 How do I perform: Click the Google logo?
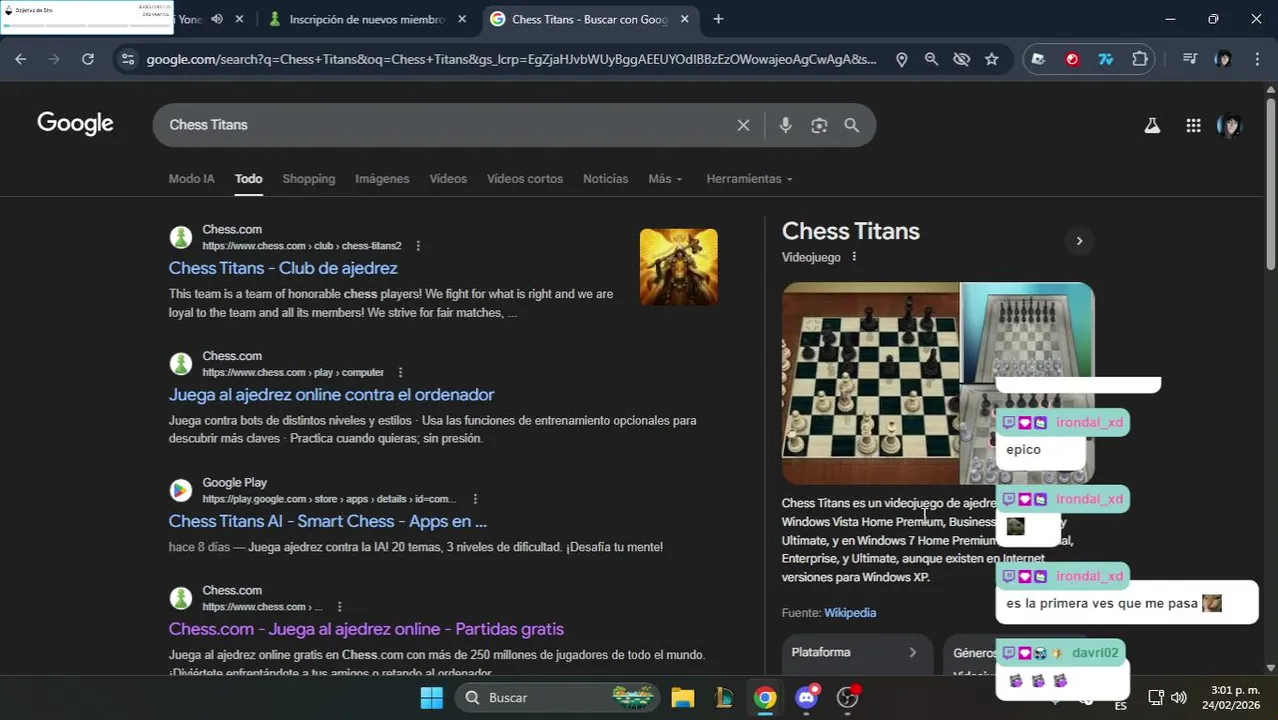pyautogui.click(x=75, y=124)
